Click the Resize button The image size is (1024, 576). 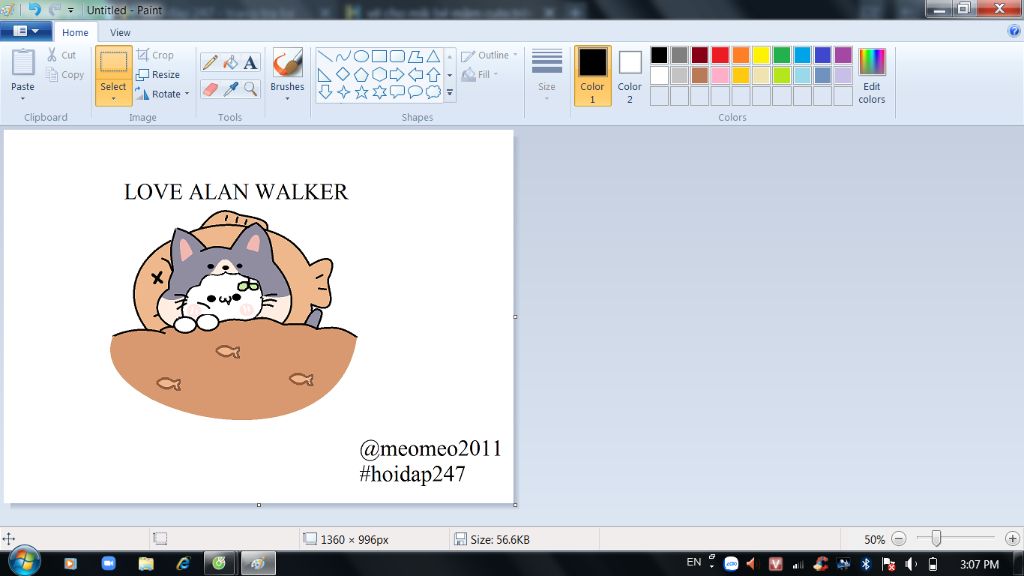[157, 74]
